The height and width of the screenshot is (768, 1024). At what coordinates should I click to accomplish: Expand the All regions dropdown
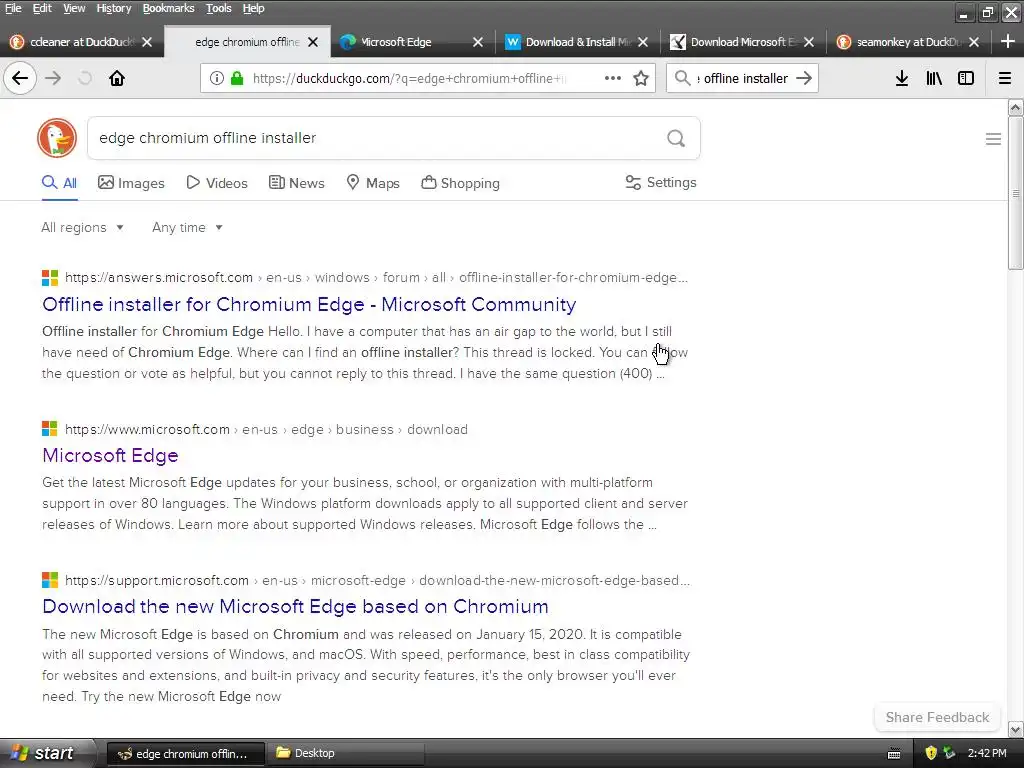pyautogui.click(x=82, y=227)
